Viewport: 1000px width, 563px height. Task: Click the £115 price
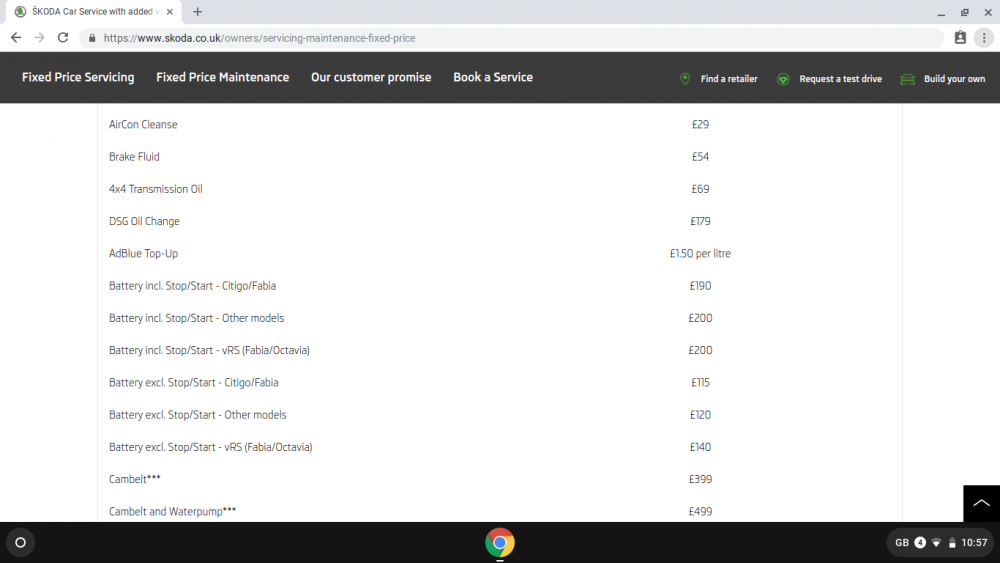(x=700, y=383)
